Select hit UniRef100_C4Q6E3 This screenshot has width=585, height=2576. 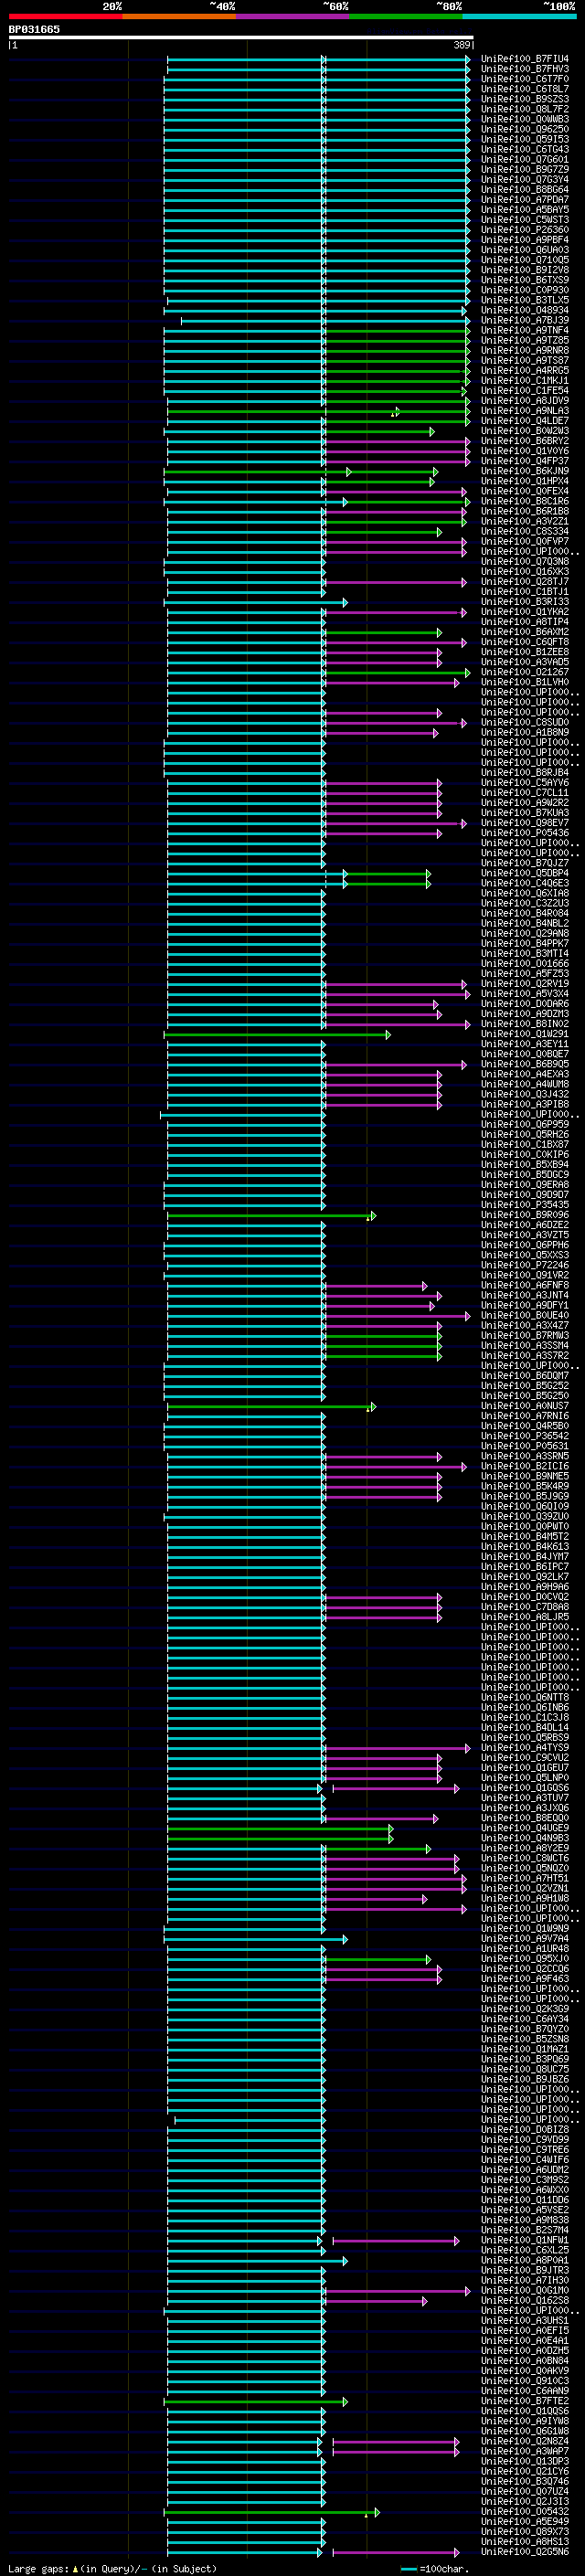pos(524,883)
